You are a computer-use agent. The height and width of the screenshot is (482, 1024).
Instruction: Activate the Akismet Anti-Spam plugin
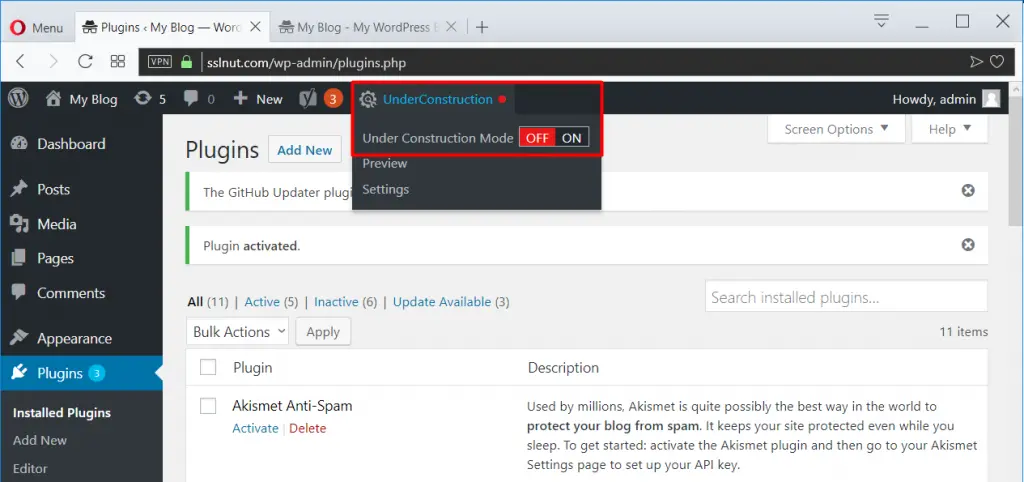255,428
